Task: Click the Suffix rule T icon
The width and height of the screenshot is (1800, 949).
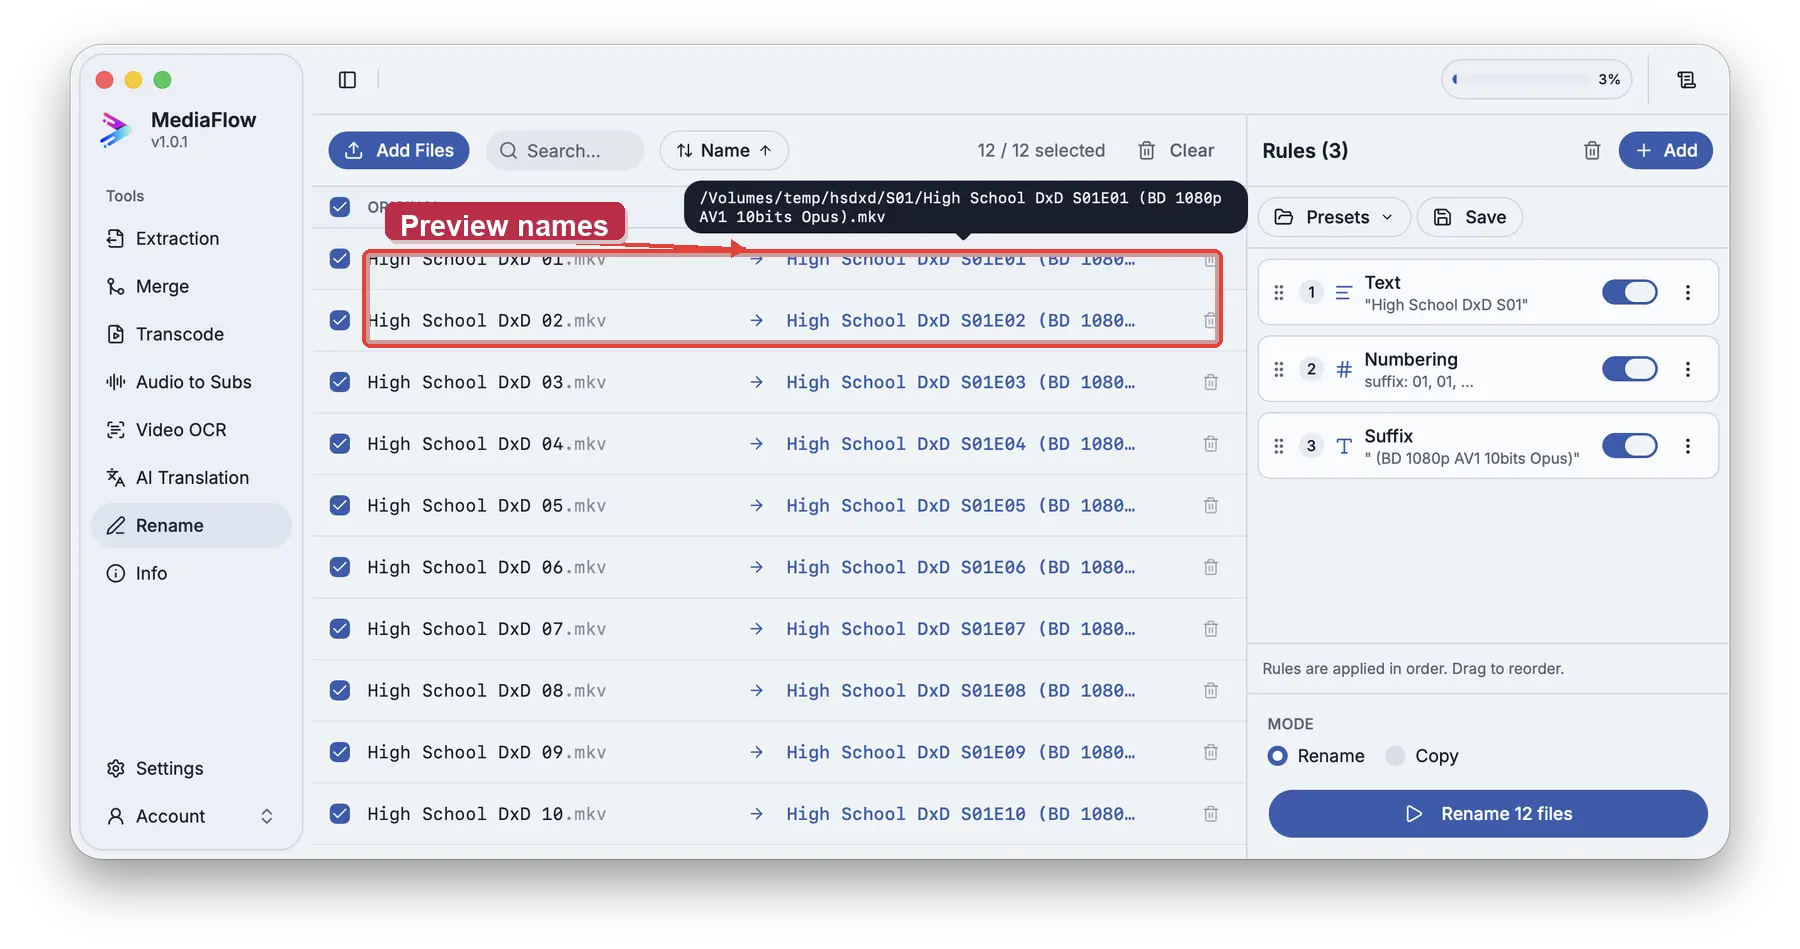Action: coord(1344,447)
